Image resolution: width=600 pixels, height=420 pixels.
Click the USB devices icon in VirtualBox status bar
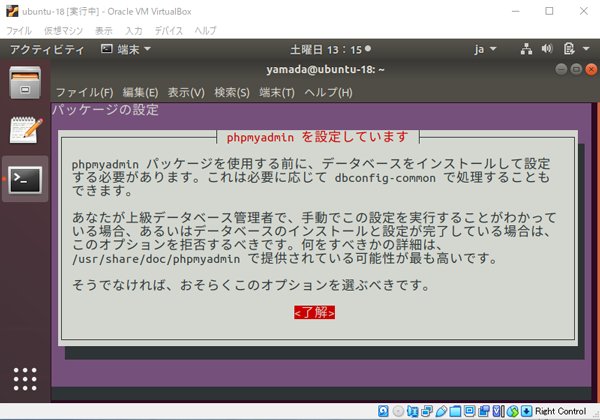click(441, 411)
